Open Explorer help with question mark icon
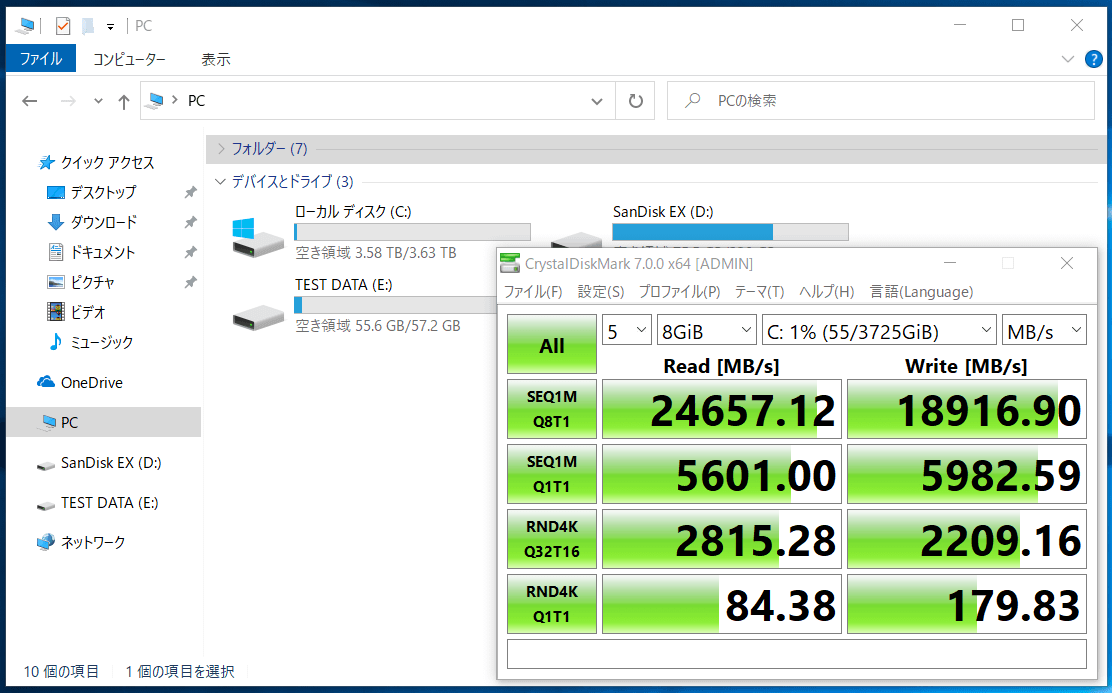The height and width of the screenshot is (693, 1112). coord(1094,59)
